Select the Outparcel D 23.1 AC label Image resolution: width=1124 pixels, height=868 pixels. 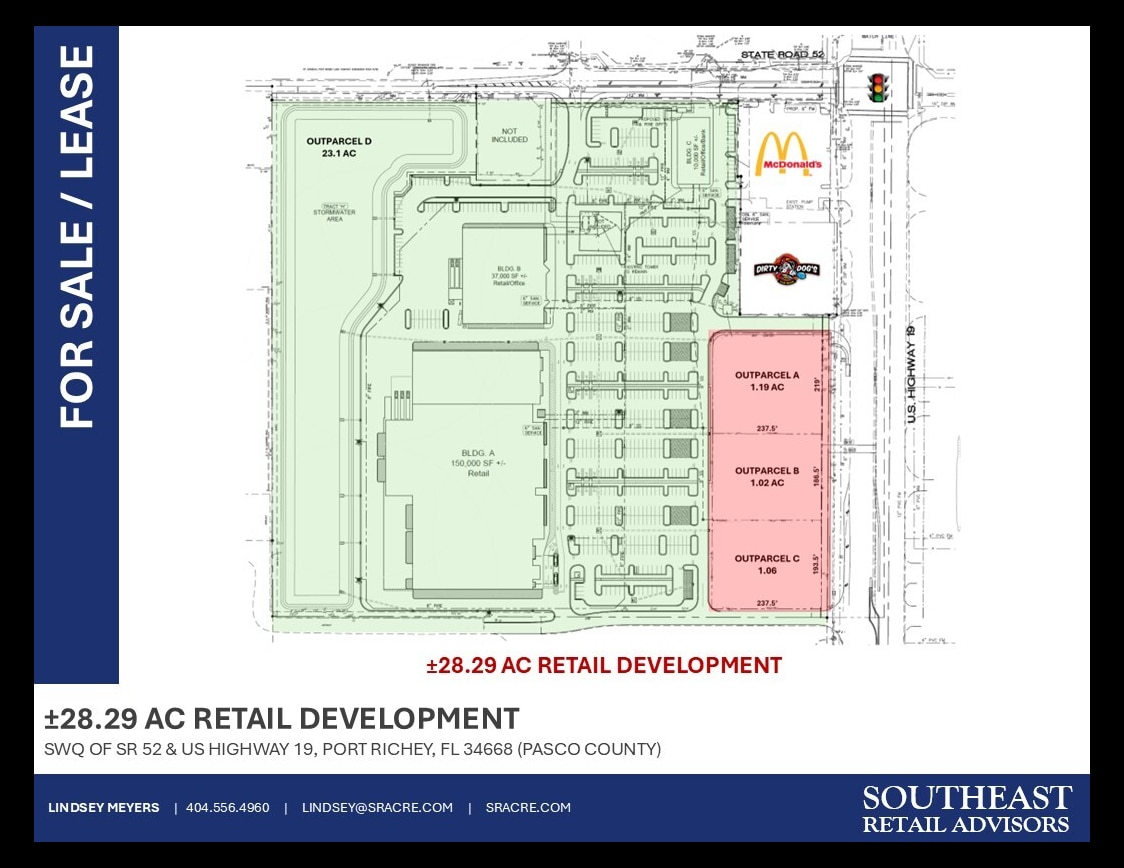(339, 147)
